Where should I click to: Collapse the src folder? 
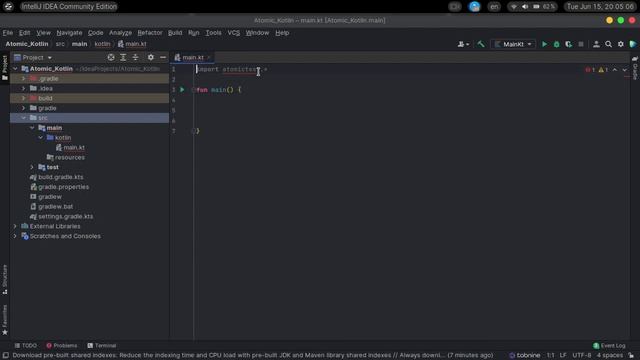coord(23,118)
